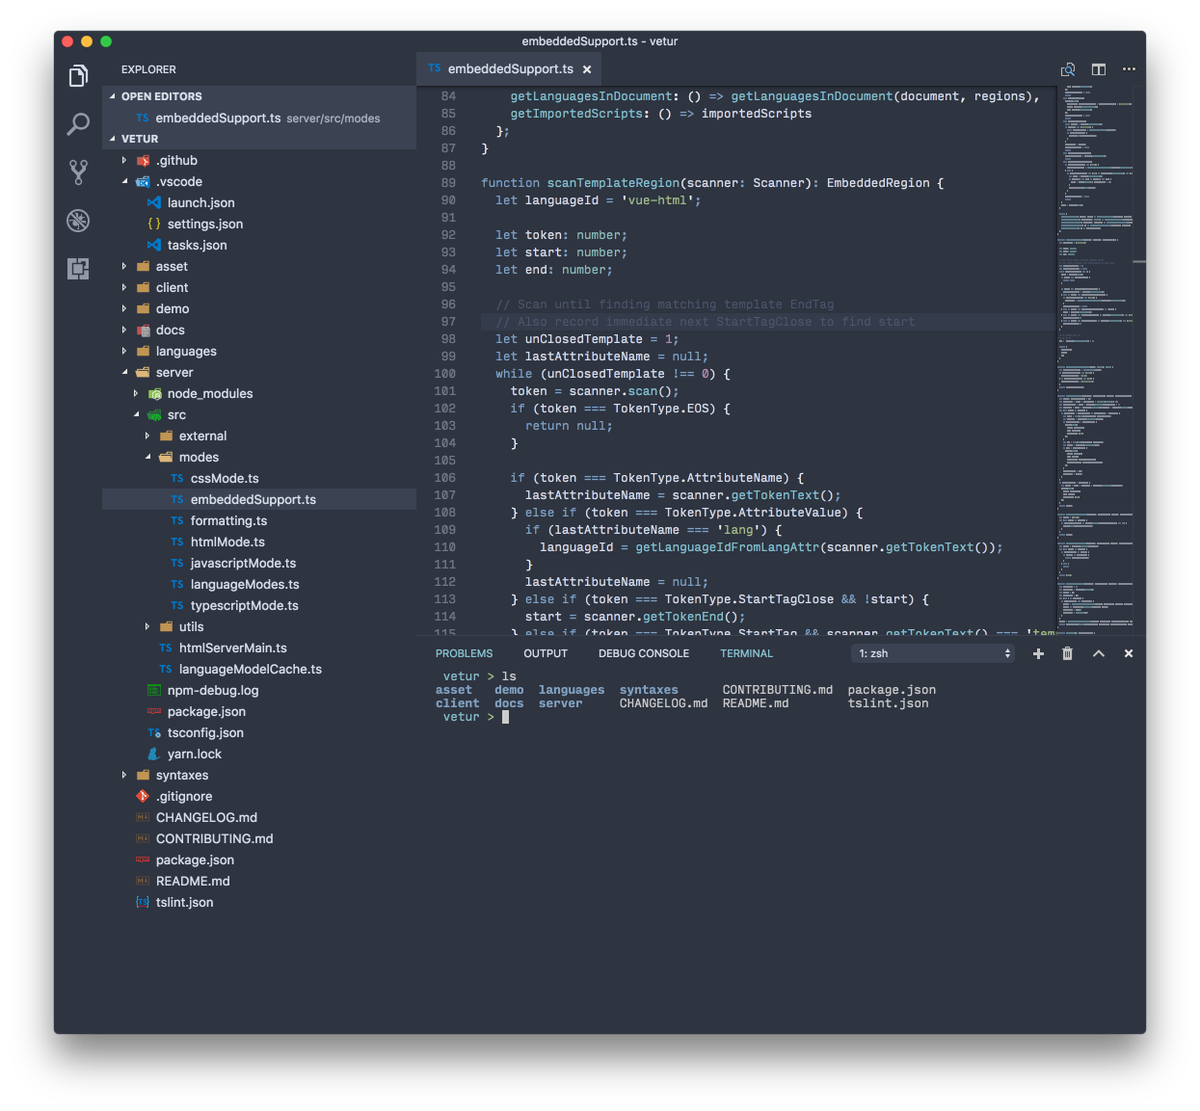The image size is (1200, 1111).
Task: Kill the terminal using the trash icon
Action: [1067, 653]
